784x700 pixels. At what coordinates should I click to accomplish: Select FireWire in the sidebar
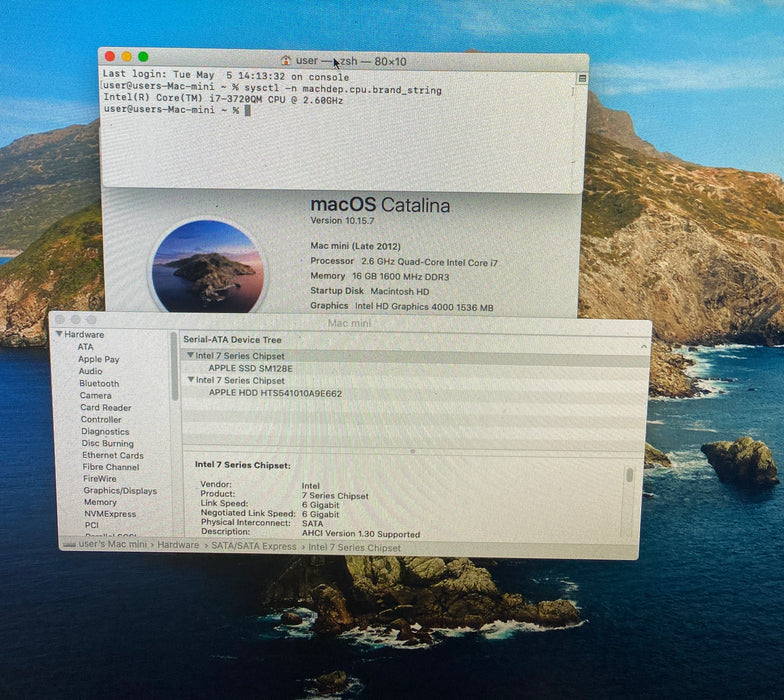(100, 478)
